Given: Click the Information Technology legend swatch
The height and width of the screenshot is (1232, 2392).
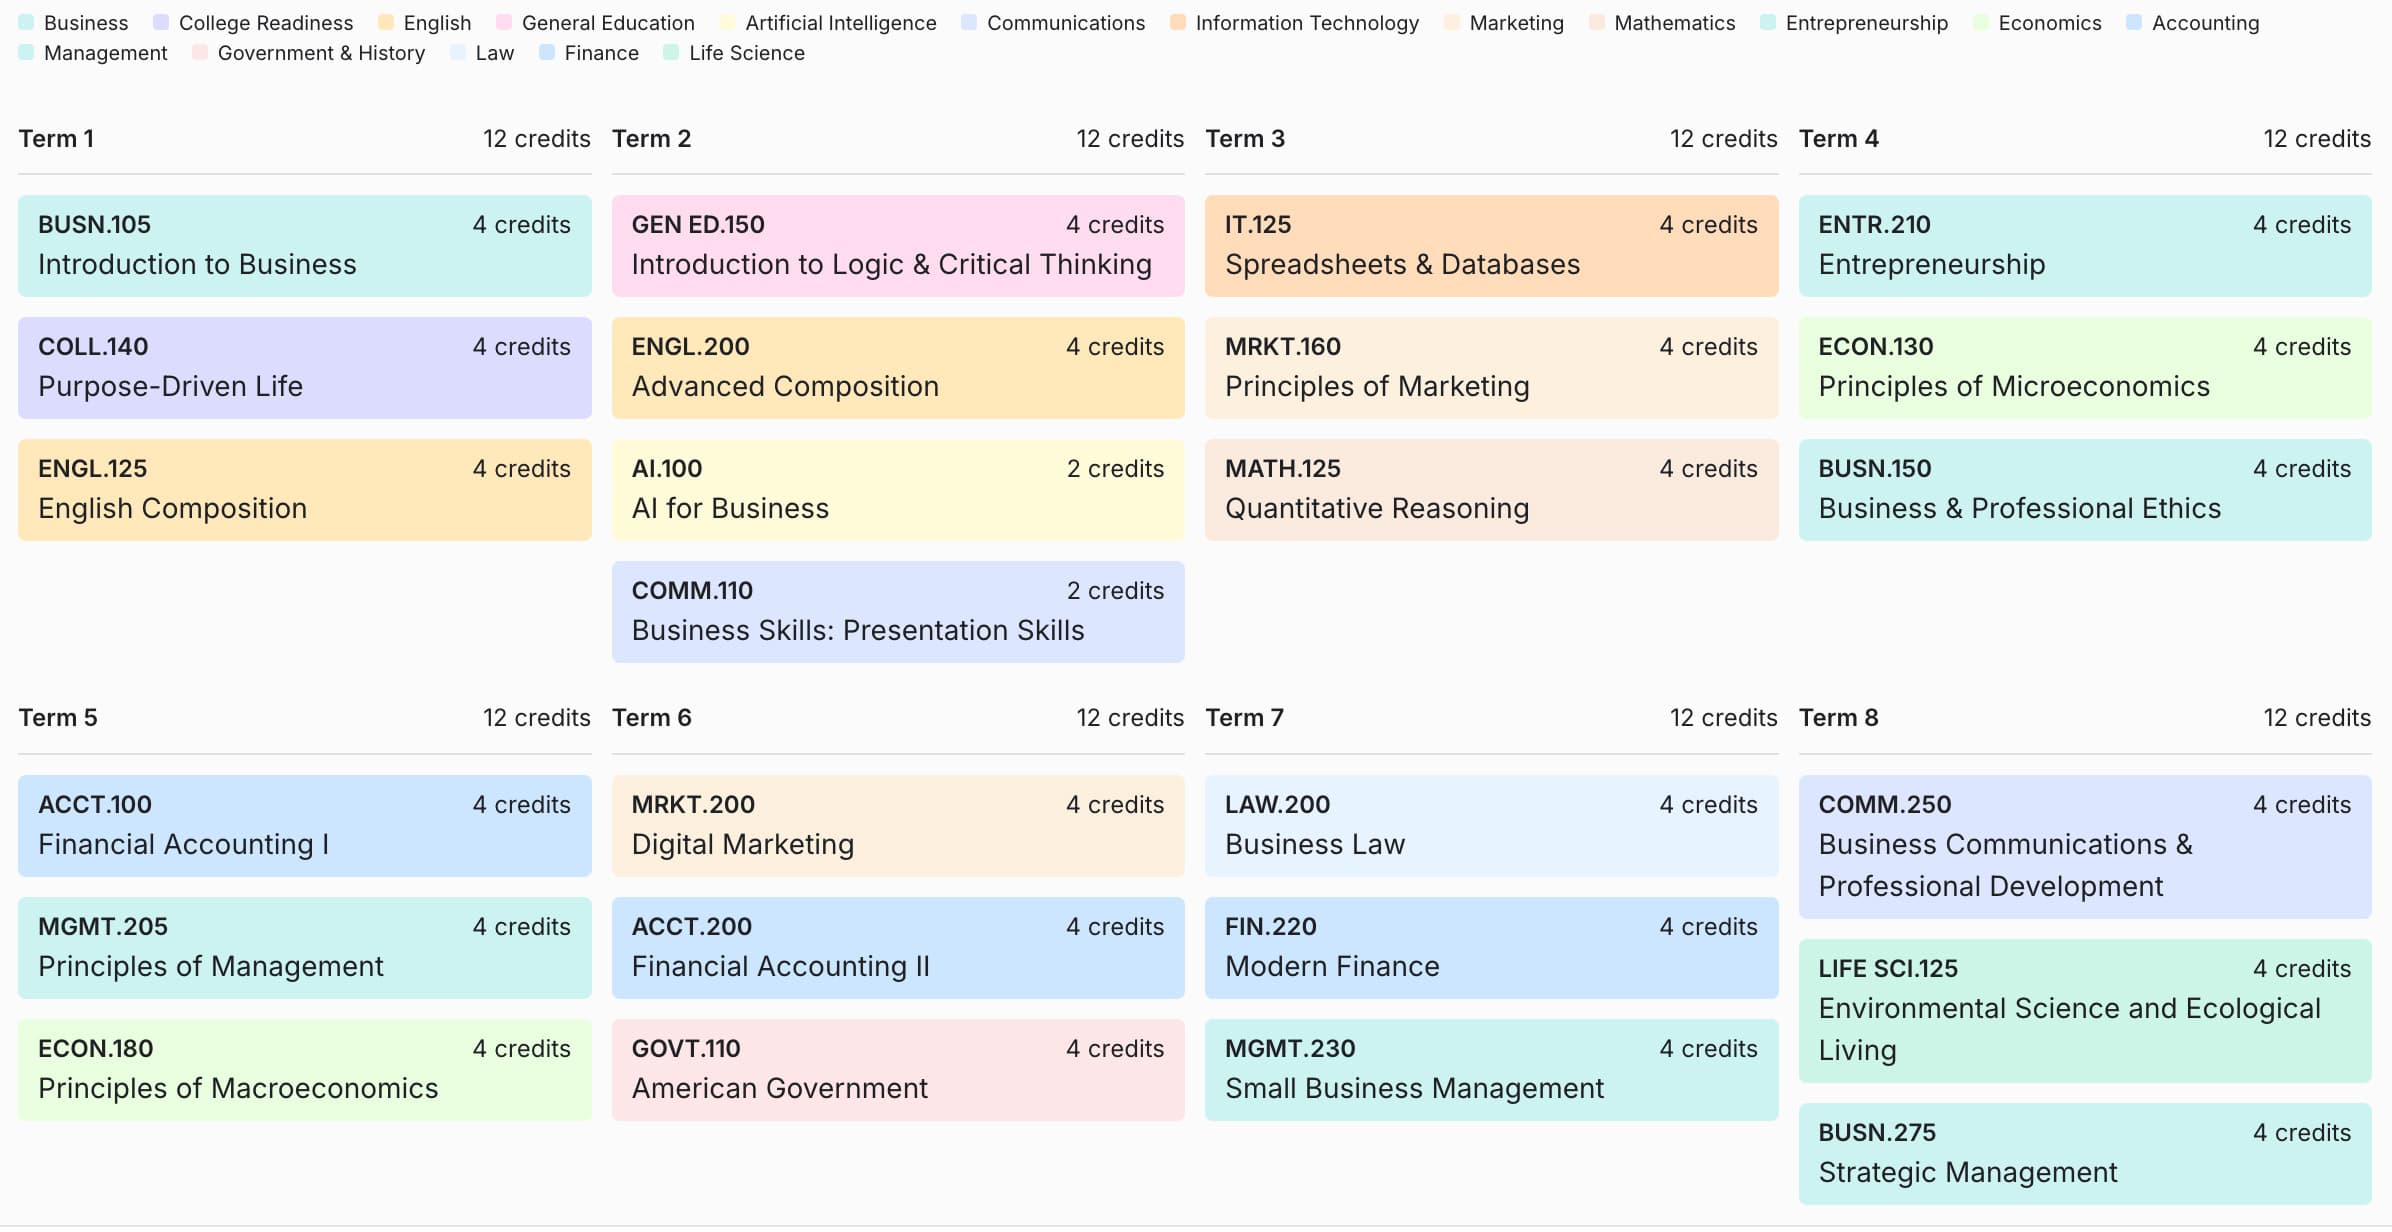Looking at the screenshot, I should tap(1178, 22).
